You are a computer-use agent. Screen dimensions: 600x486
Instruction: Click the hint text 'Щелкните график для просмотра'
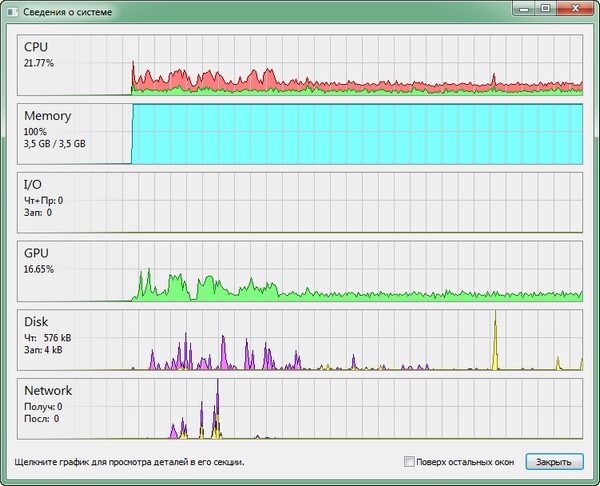tap(129, 463)
